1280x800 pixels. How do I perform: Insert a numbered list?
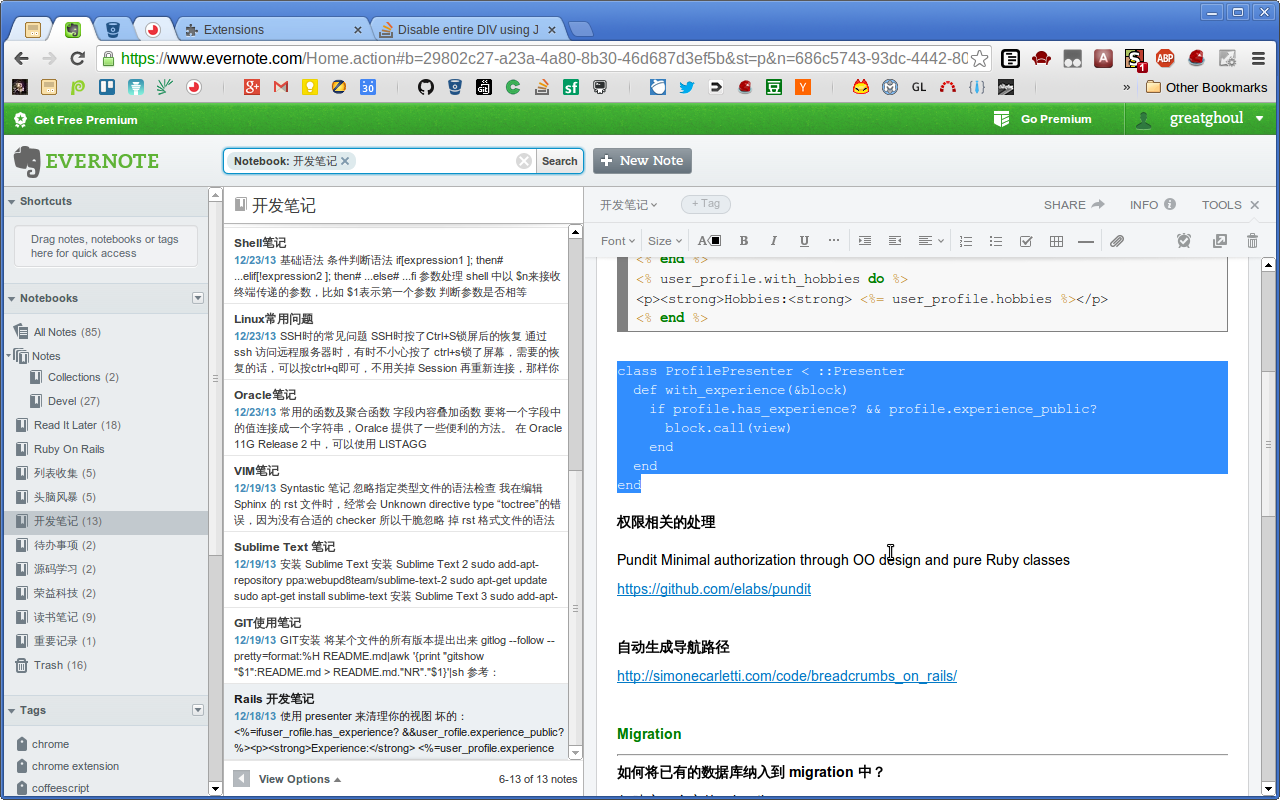[x=966, y=241]
